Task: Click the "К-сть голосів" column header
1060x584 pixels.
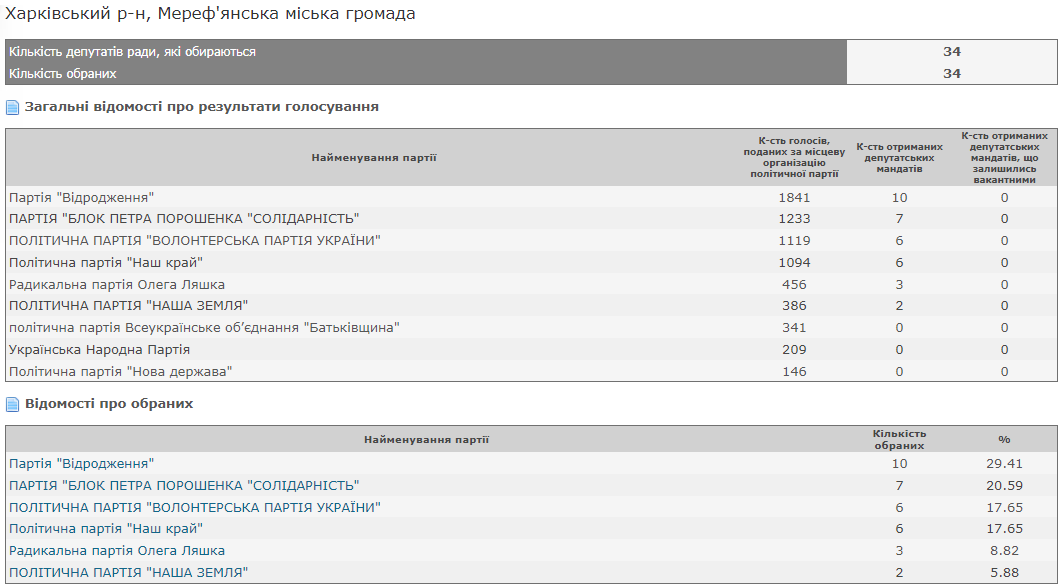Action: (x=794, y=157)
